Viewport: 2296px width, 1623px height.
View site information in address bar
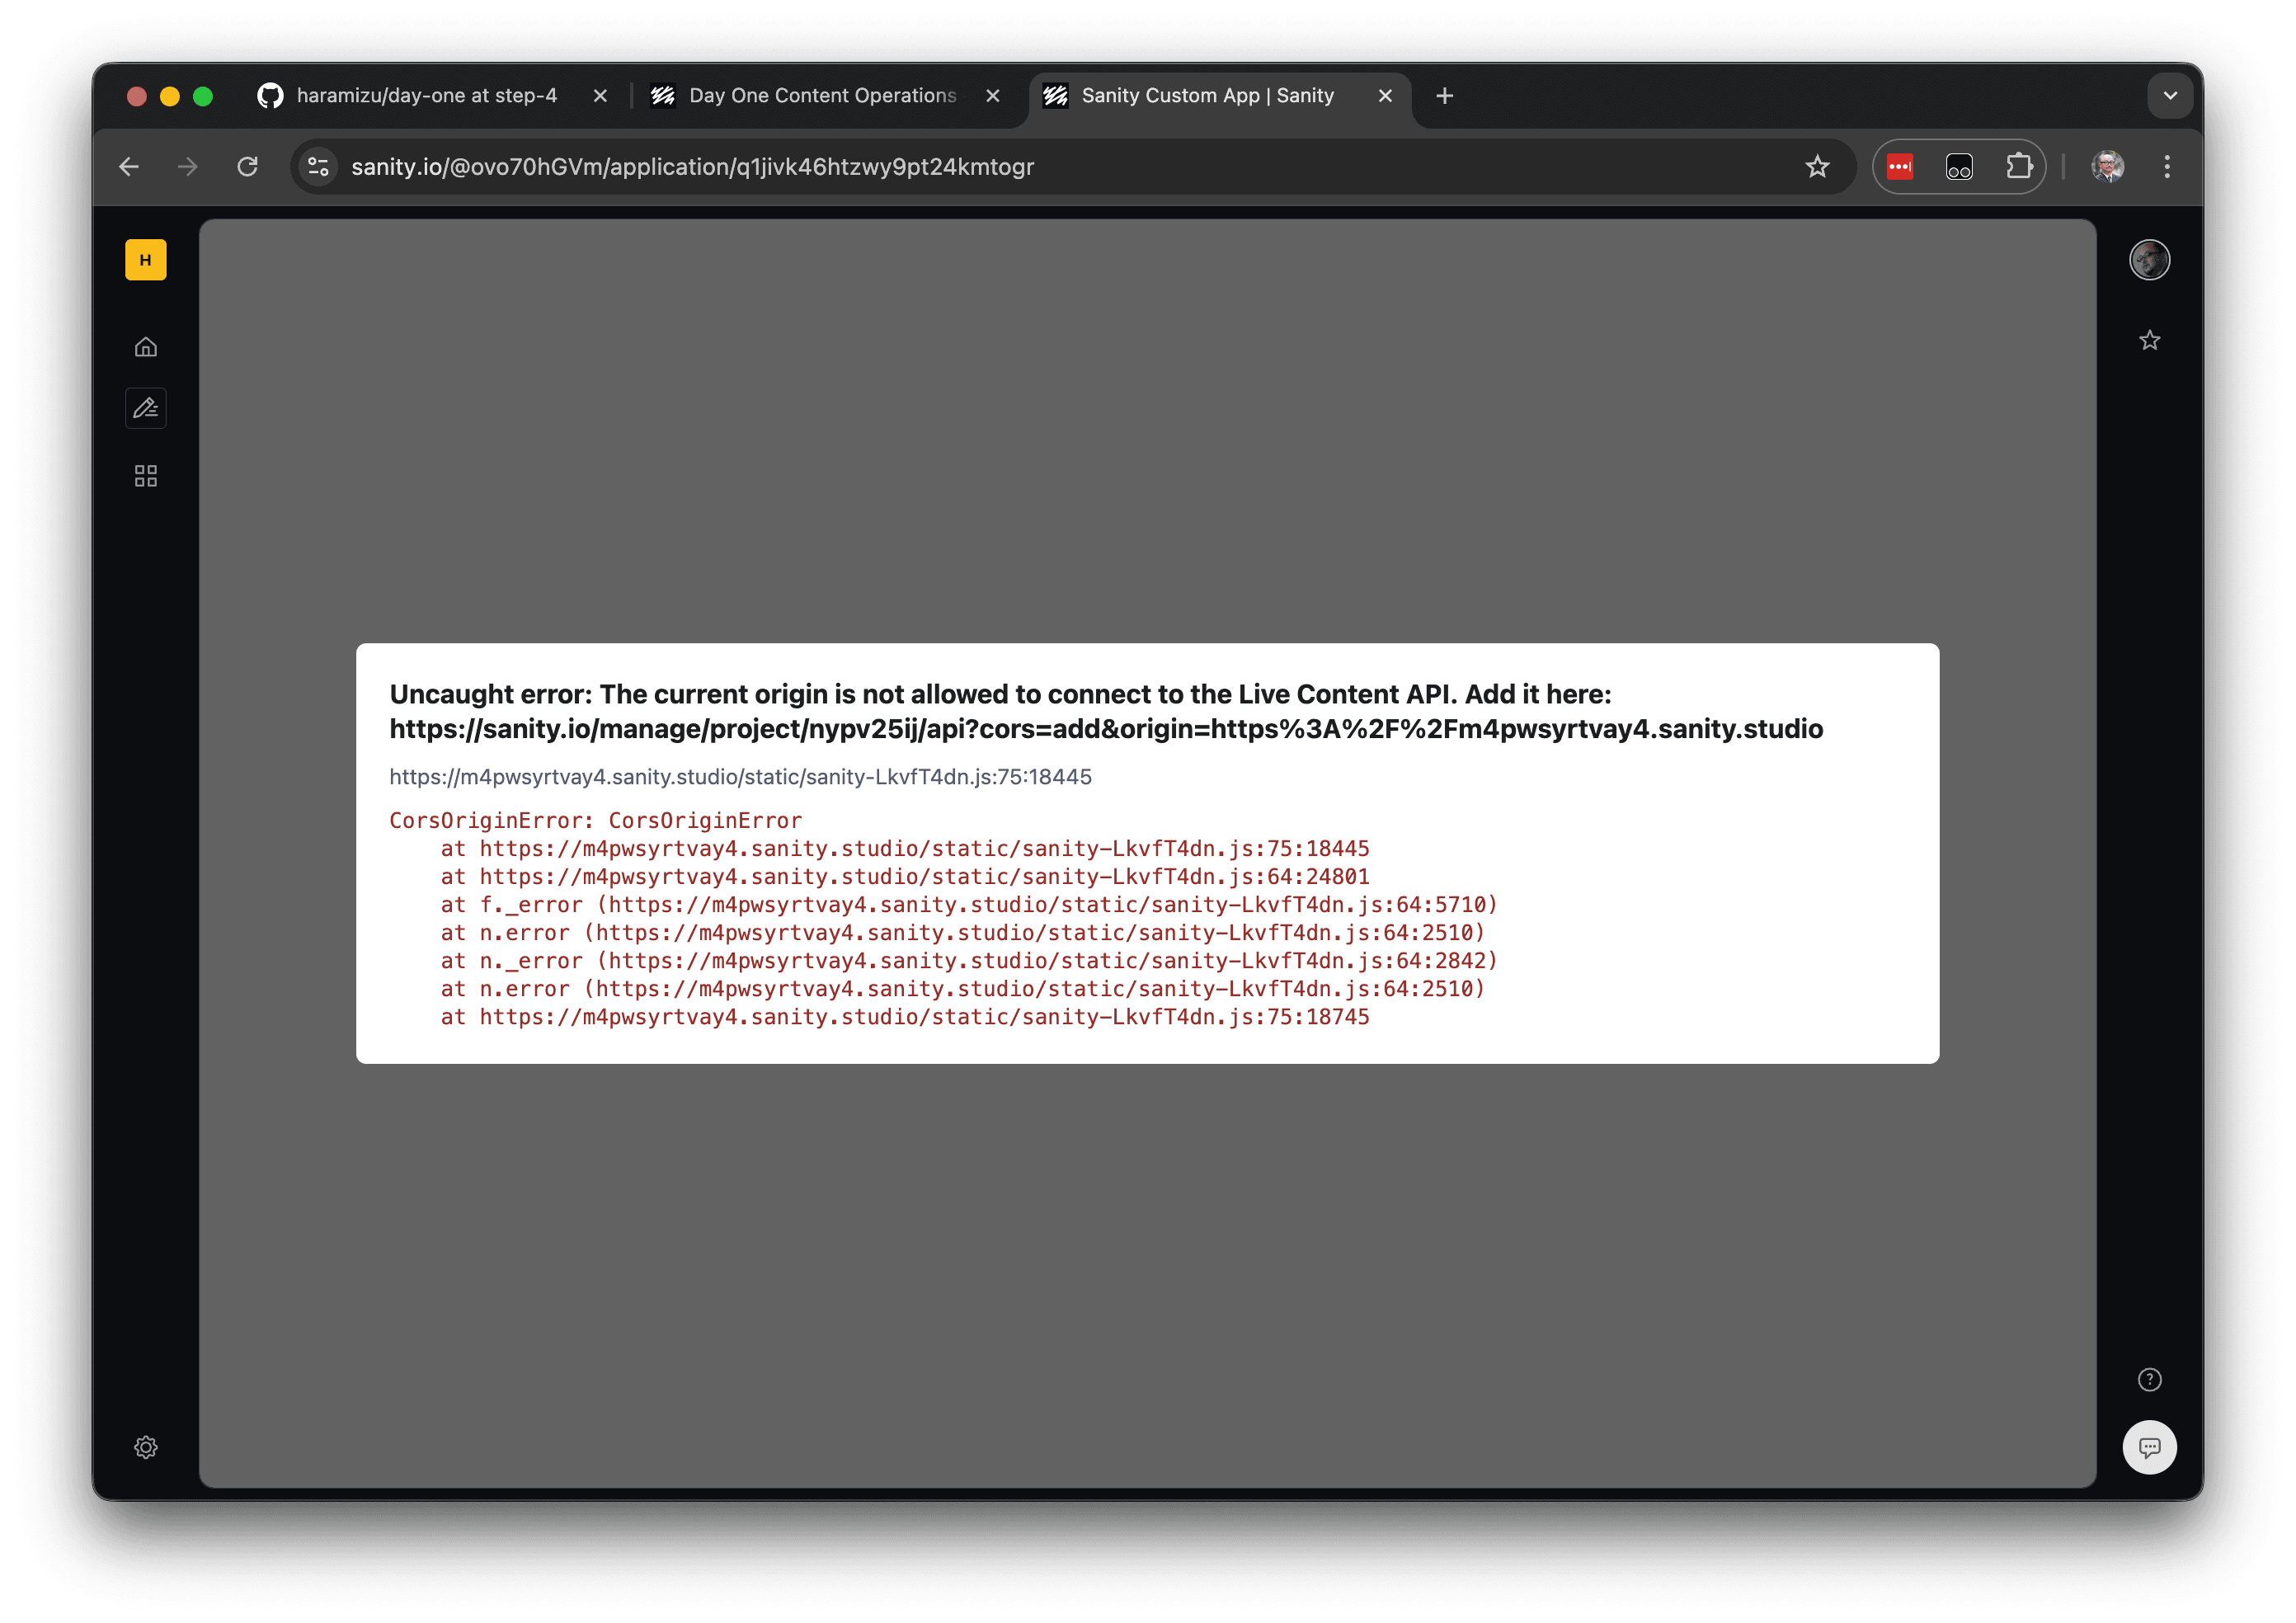[319, 167]
